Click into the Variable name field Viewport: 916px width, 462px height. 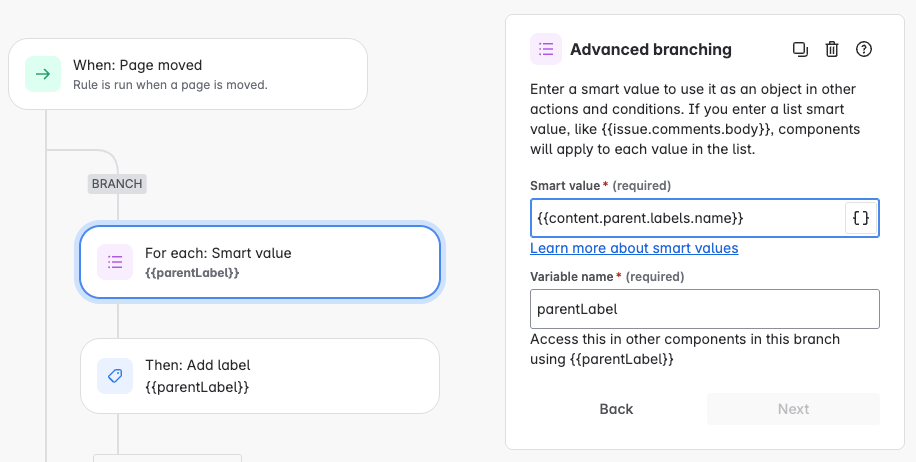(x=704, y=309)
